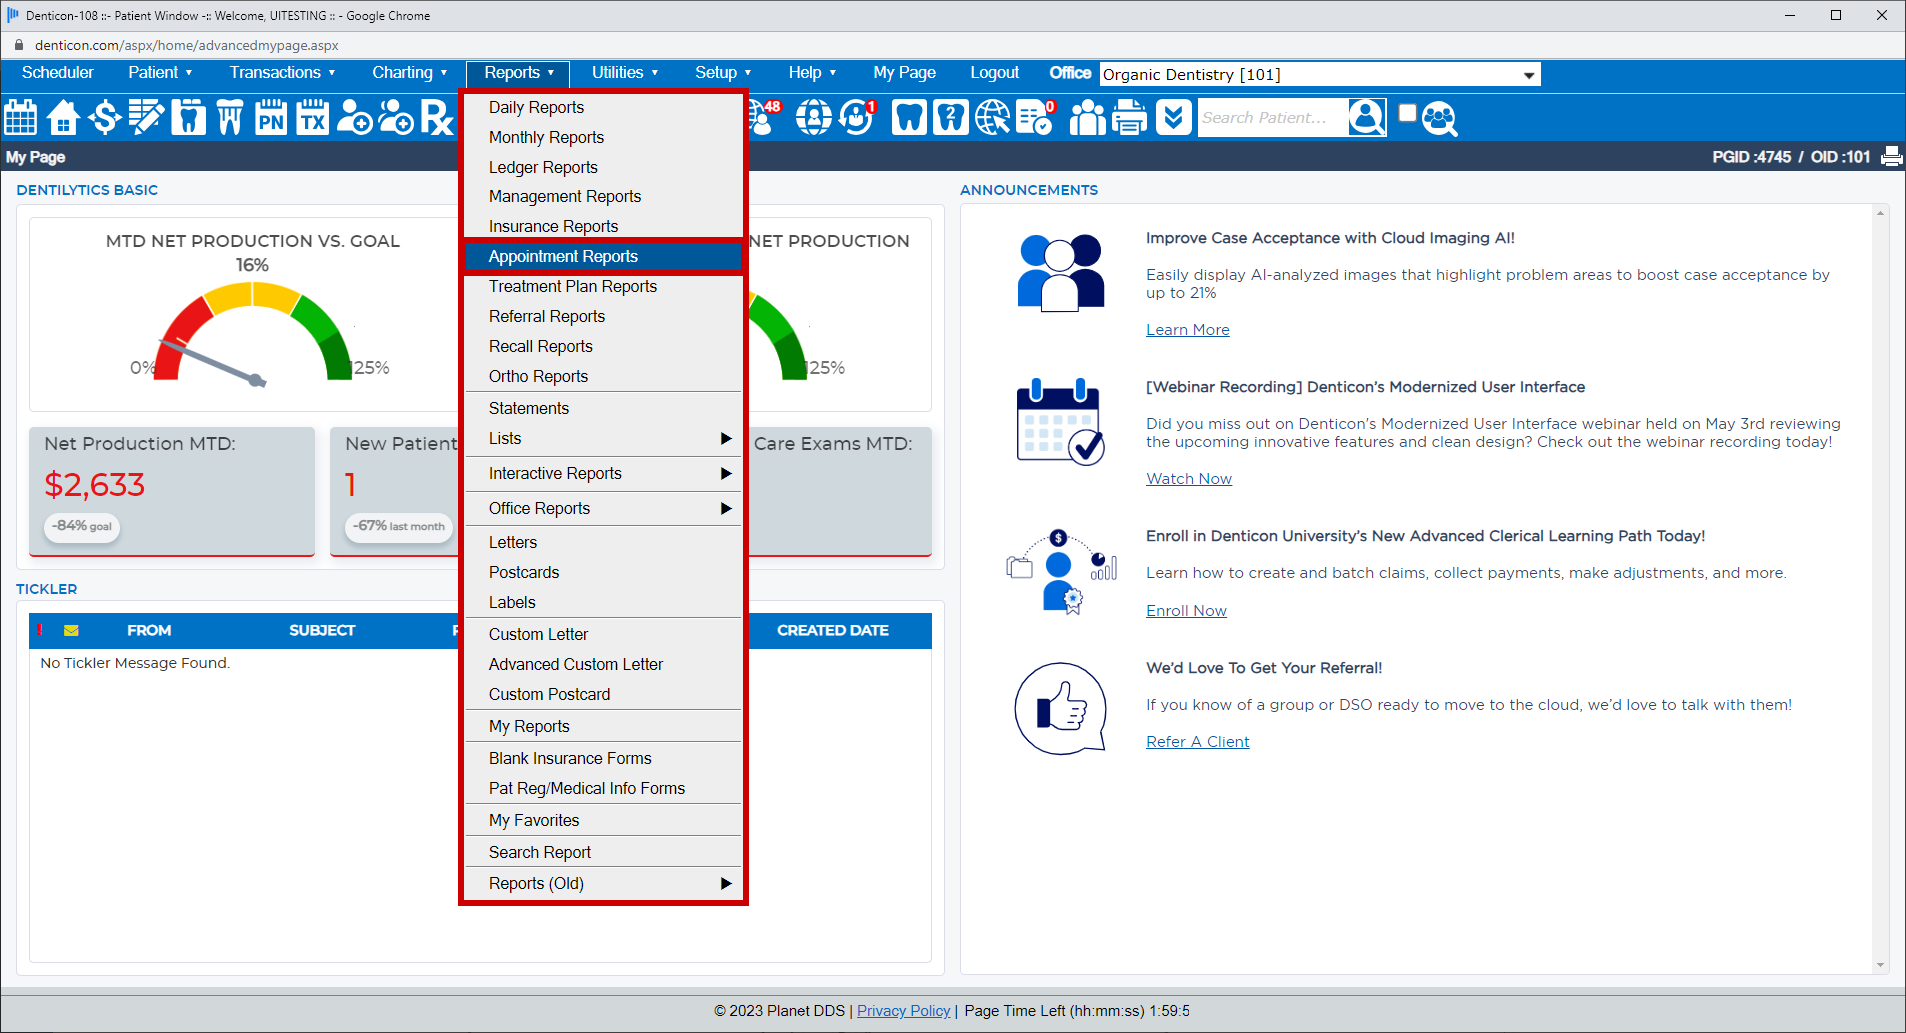Expand the Office Reports submenu
1906x1033 pixels.
(x=604, y=509)
